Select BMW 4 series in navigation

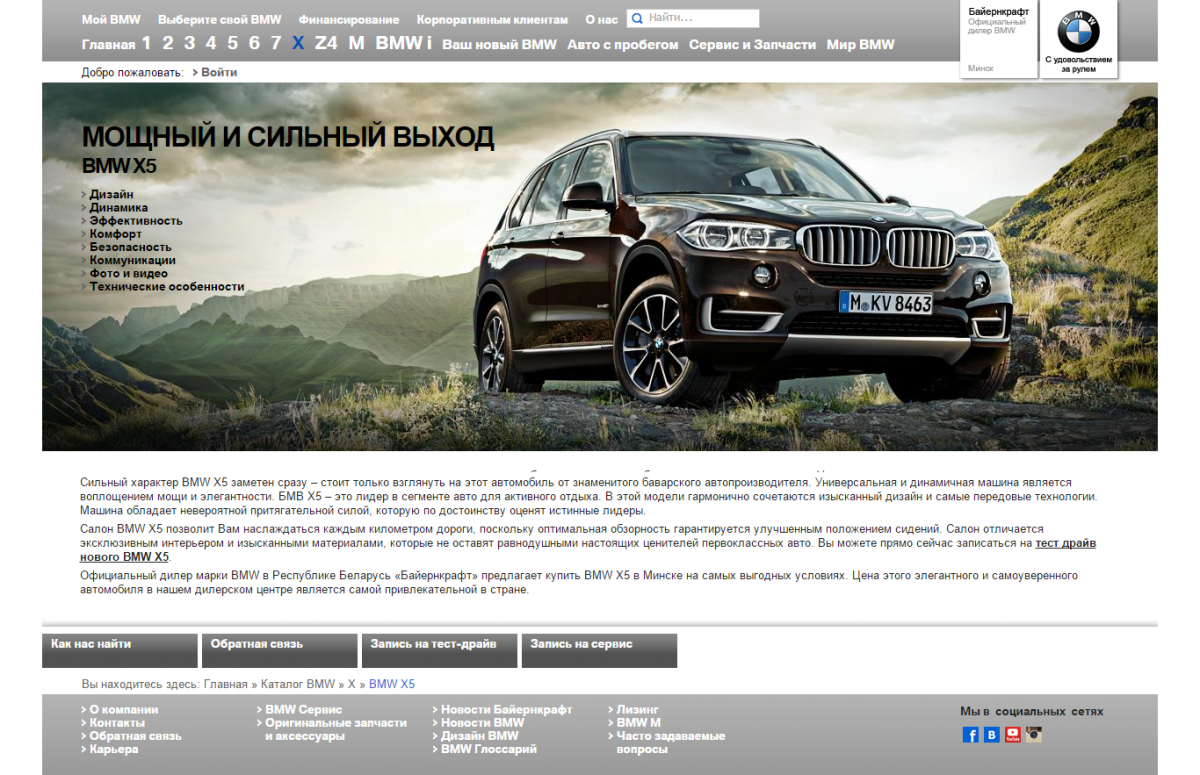tap(211, 43)
